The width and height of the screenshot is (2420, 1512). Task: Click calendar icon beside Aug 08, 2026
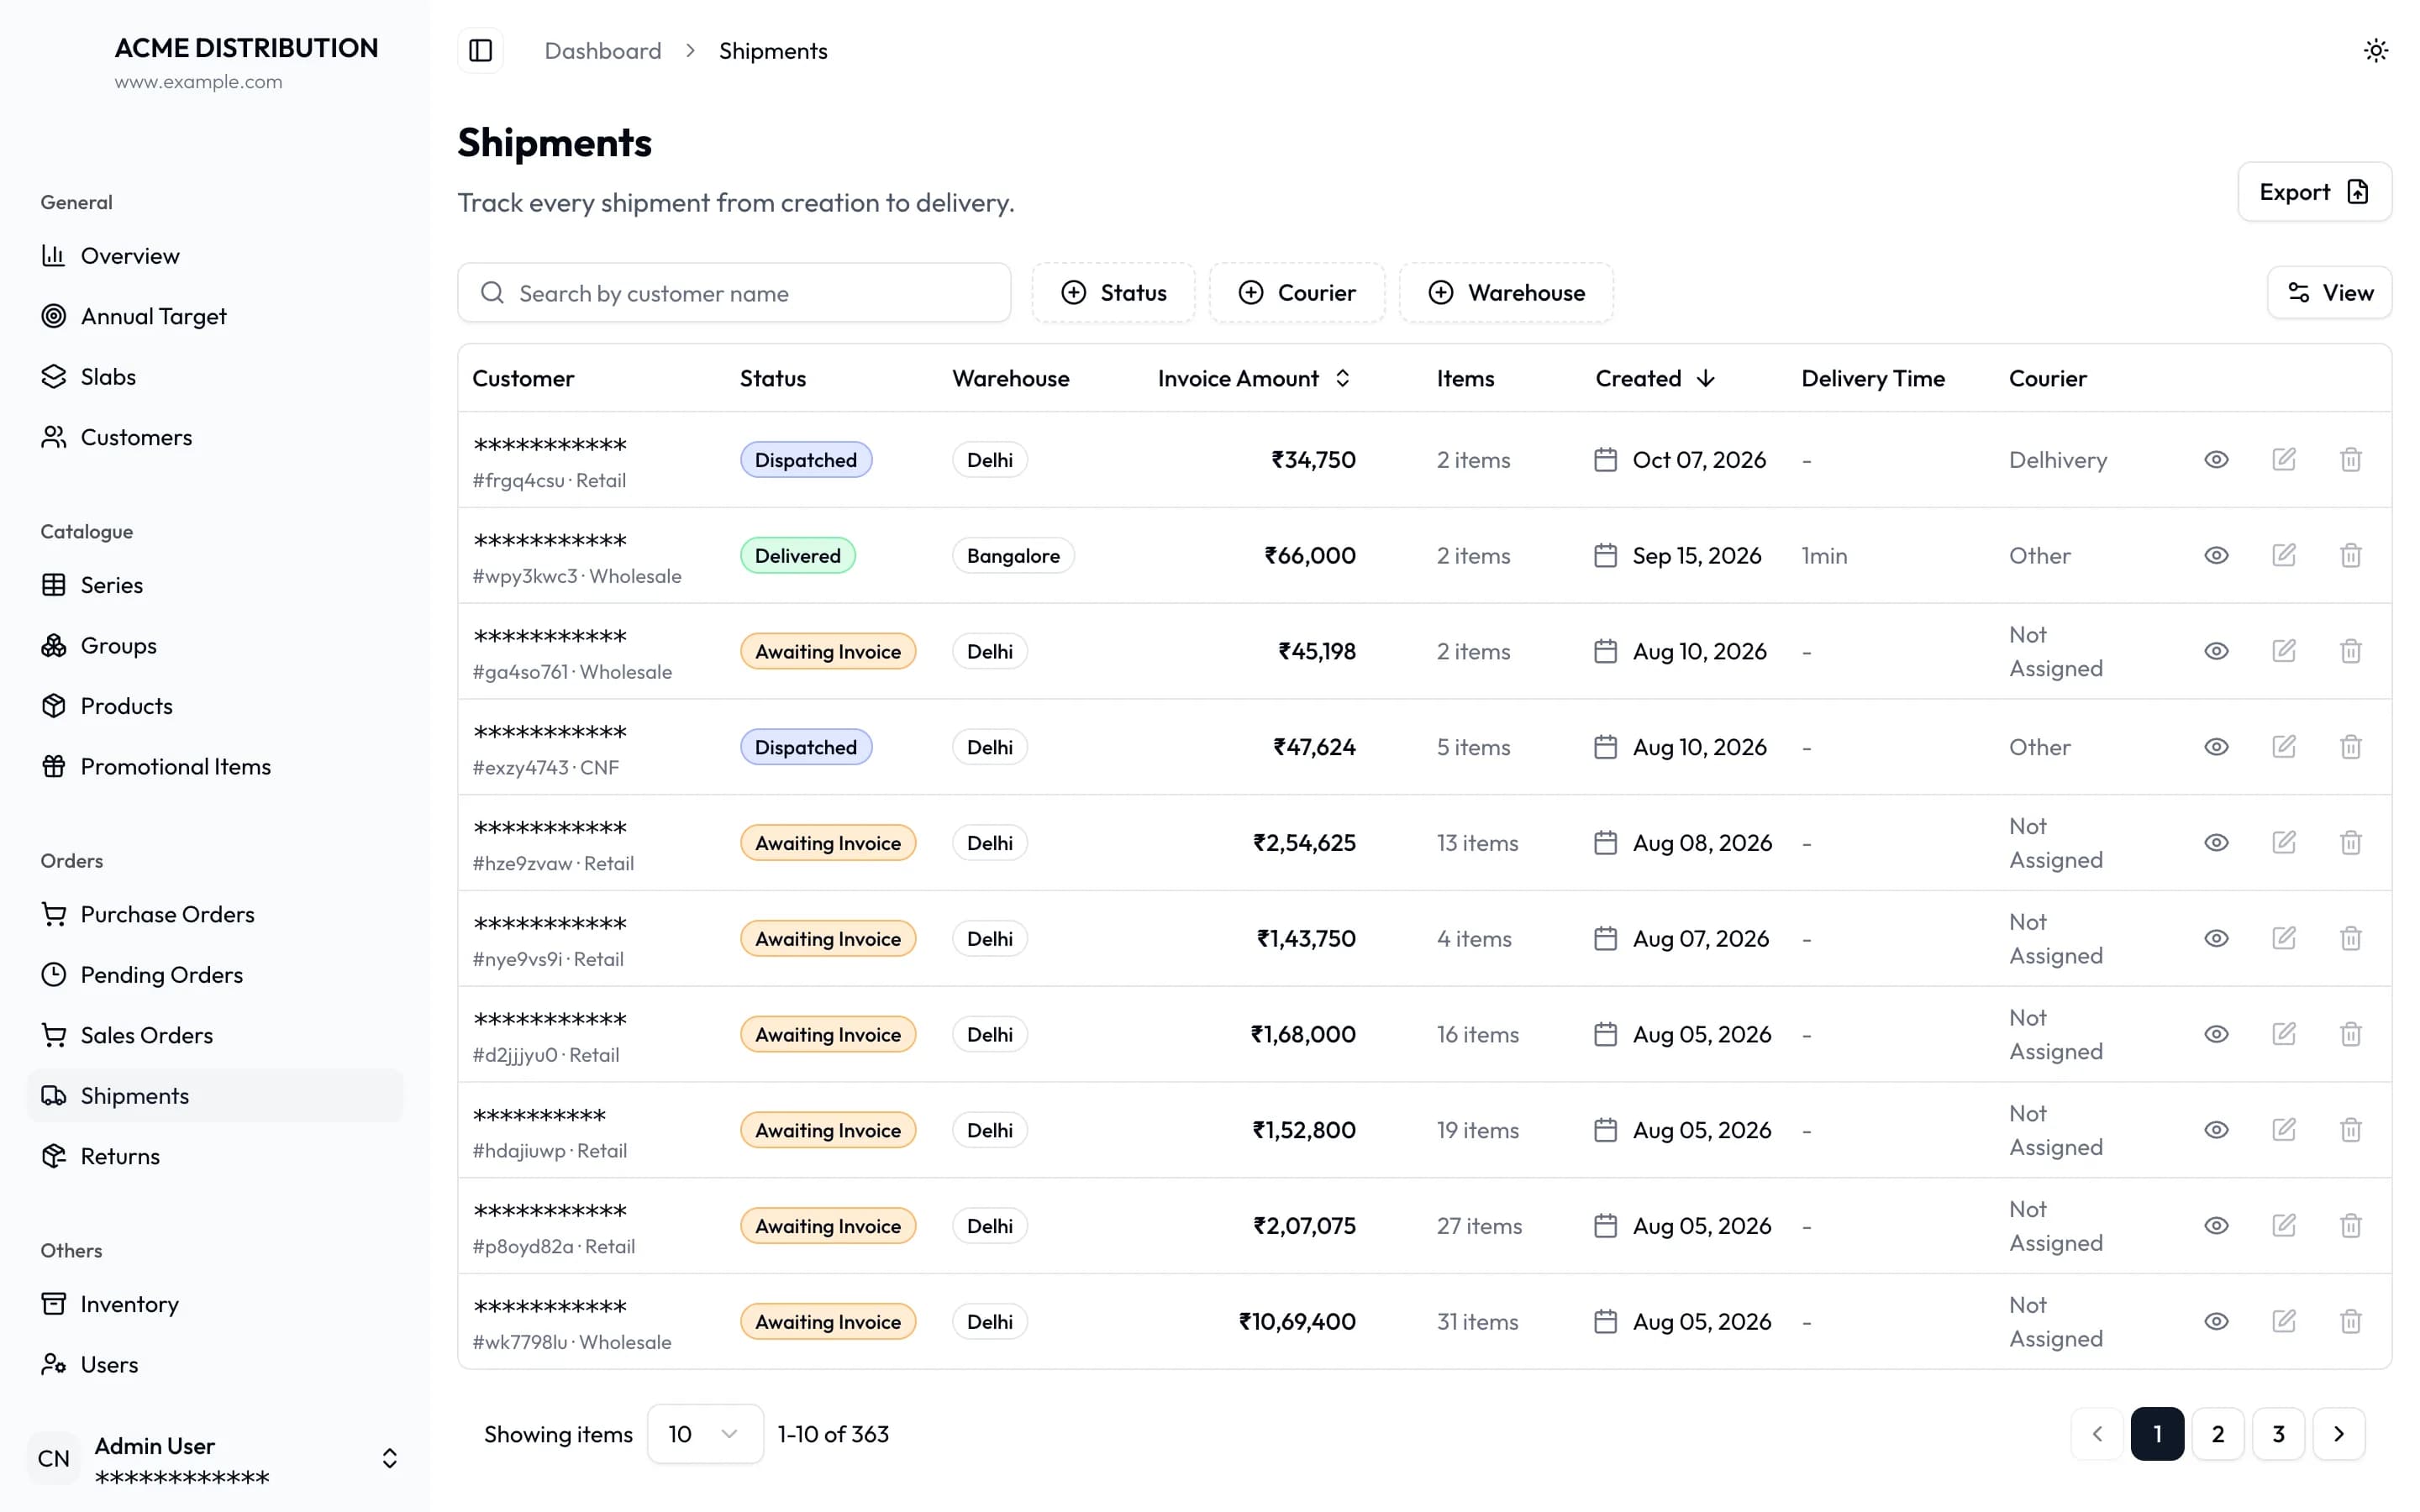[x=1605, y=843]
